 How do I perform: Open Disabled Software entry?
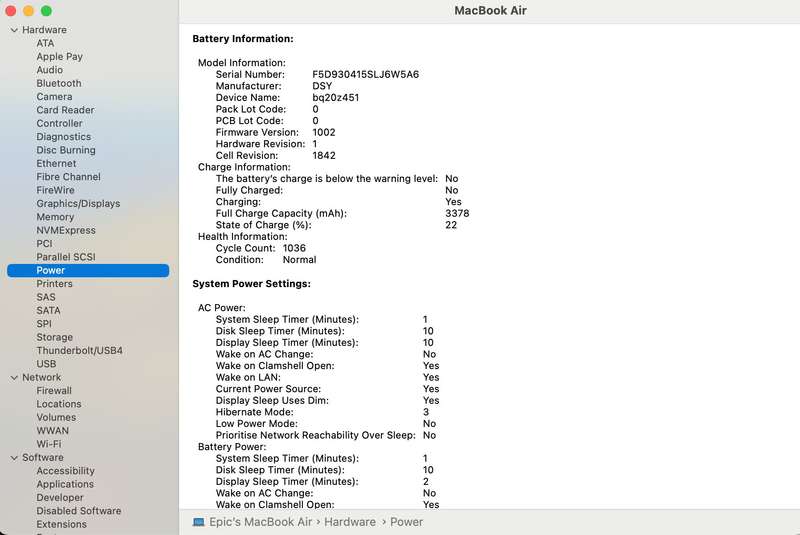point(79,511)
